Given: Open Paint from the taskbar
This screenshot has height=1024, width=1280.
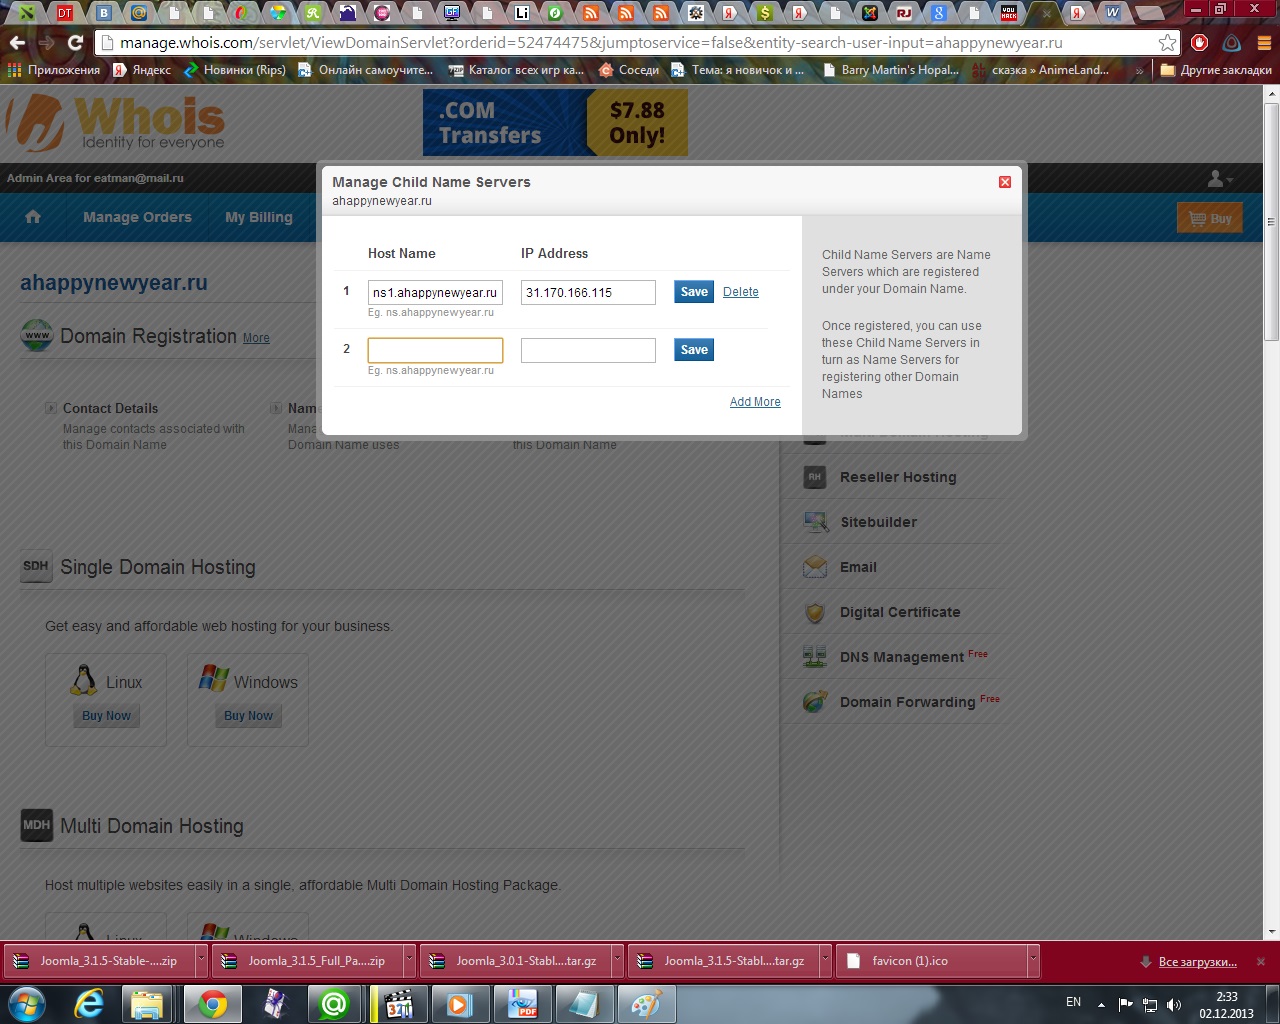Looking at the screenshot, I should (646, 1003).
